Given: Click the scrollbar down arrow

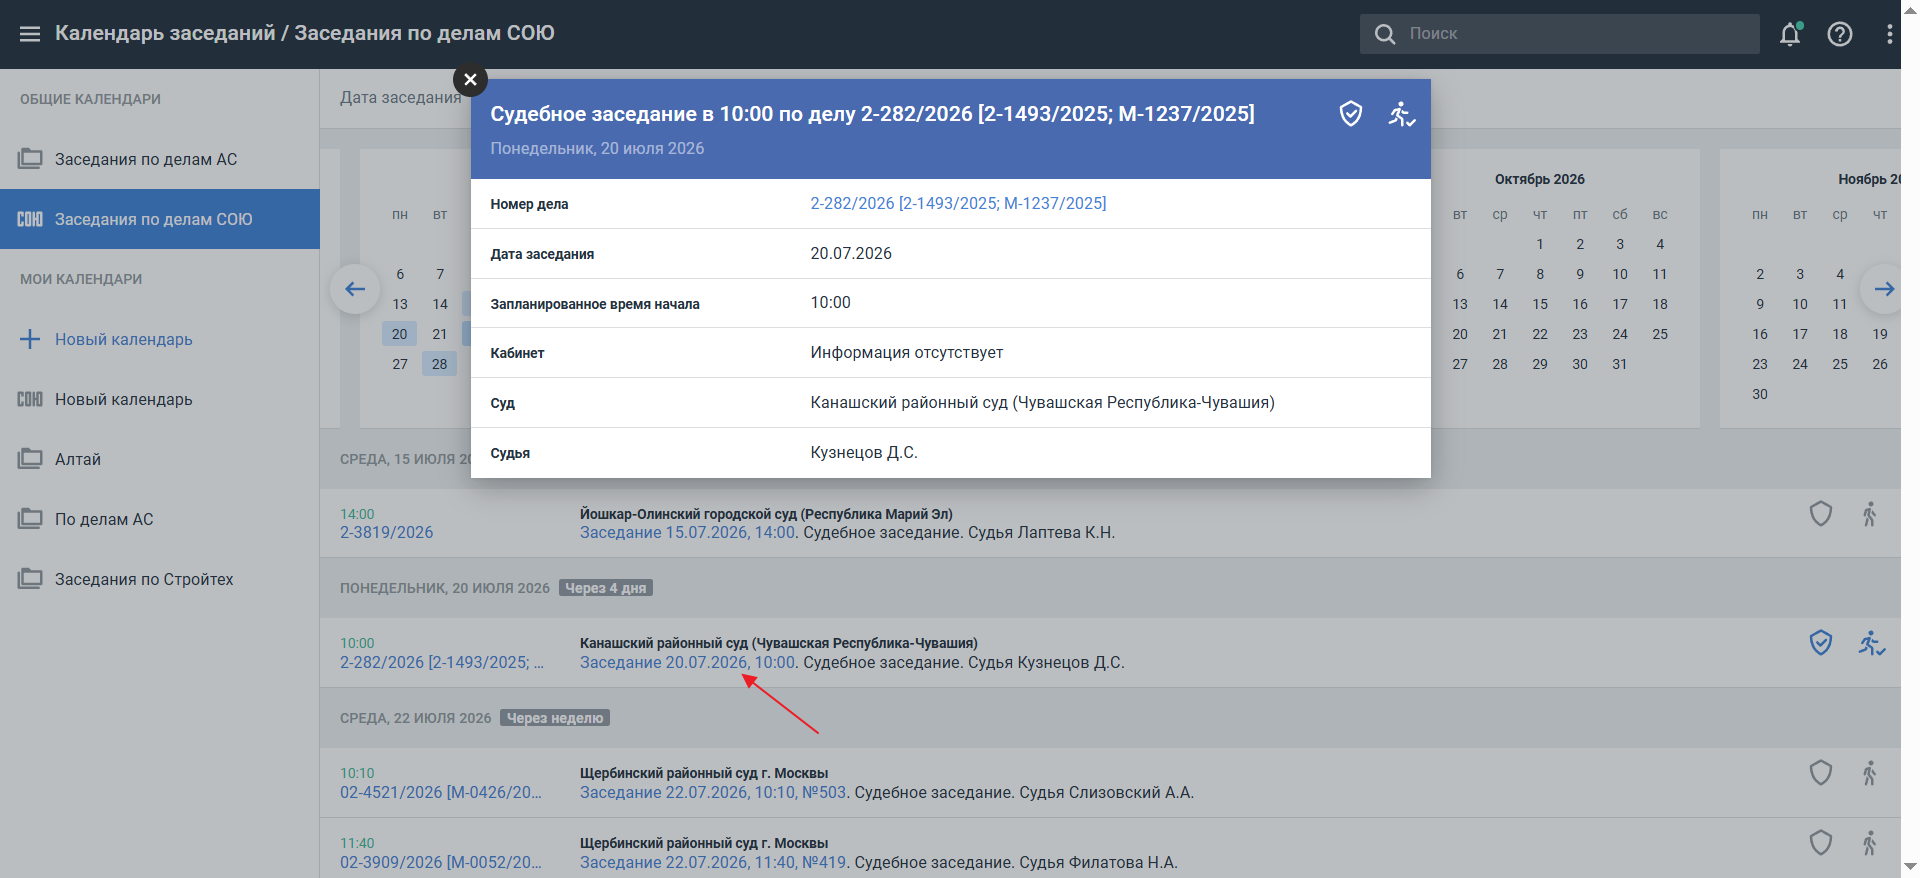Looking at the screenshot, I should [x=1910, y=866].
